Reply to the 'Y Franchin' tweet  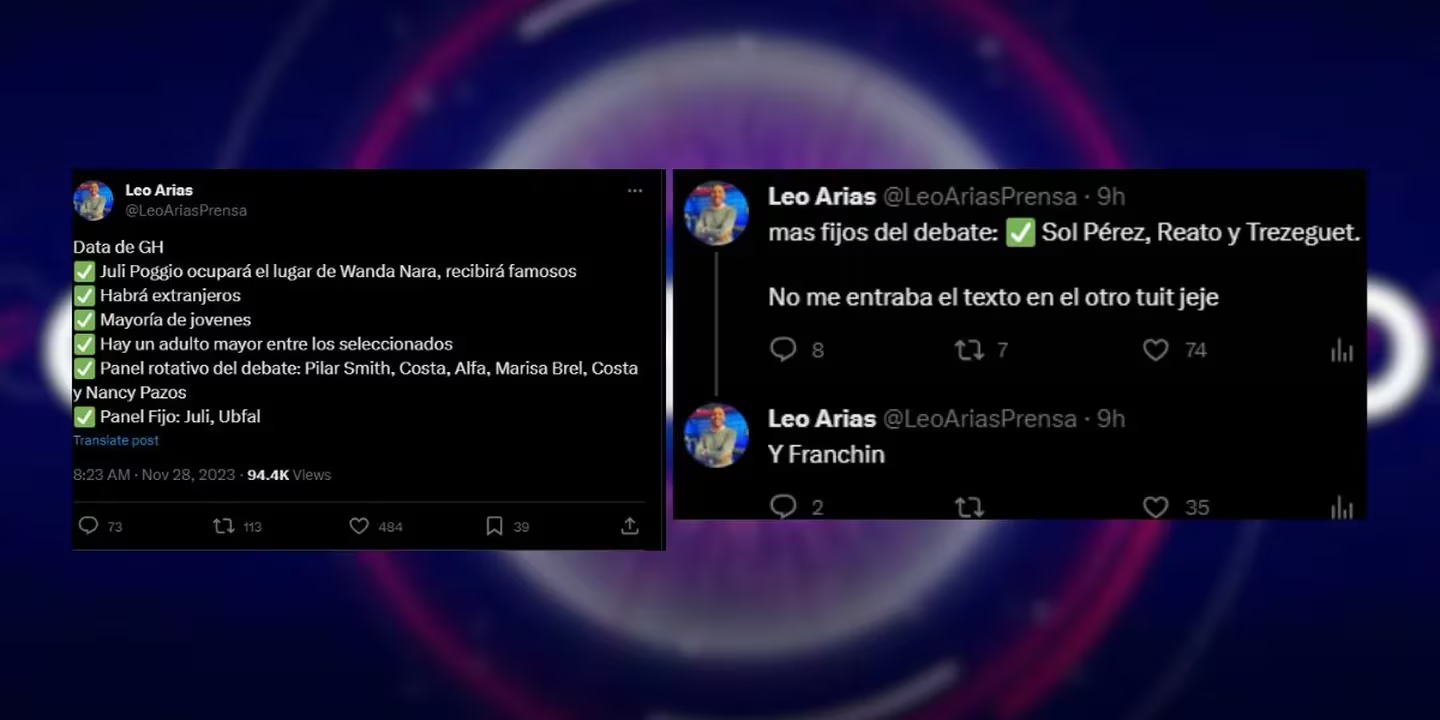click(783, 507)
